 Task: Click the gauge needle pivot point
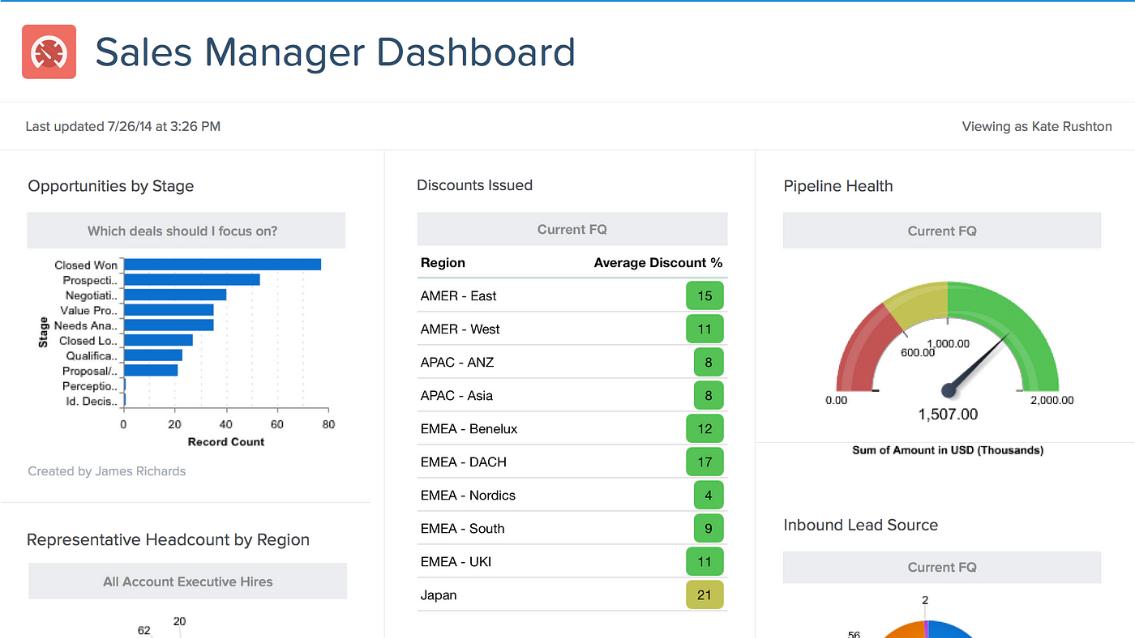click(x=948, y=390)
